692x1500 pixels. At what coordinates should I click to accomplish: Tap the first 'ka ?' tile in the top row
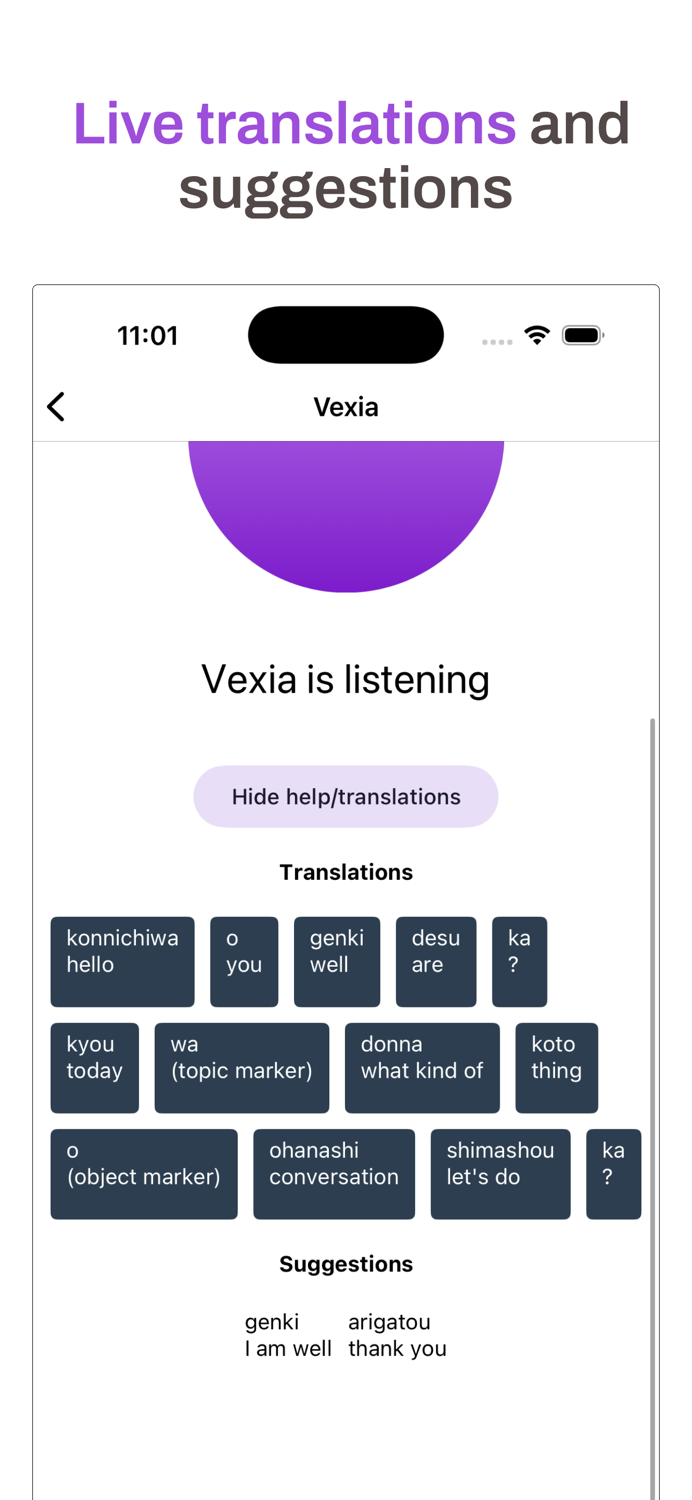point(519,961)
